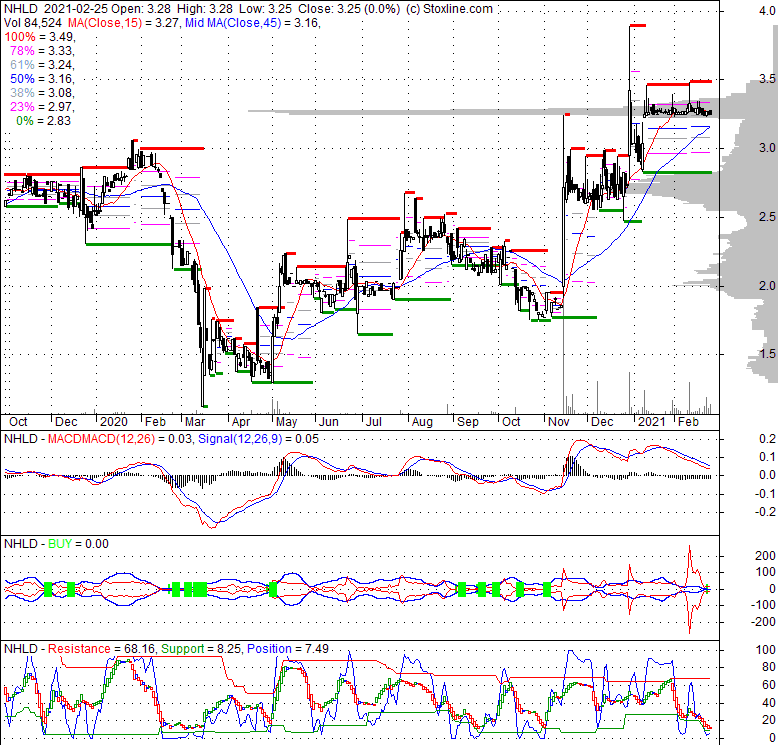The height and width of the screenshot is (745, 780).
Task: Click the green 'Support' label
Action: click(183, 649)
